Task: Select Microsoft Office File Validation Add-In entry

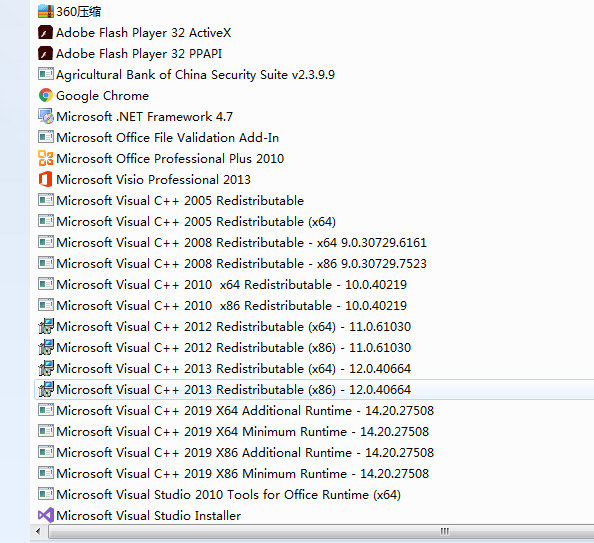Action: point(167,138)
